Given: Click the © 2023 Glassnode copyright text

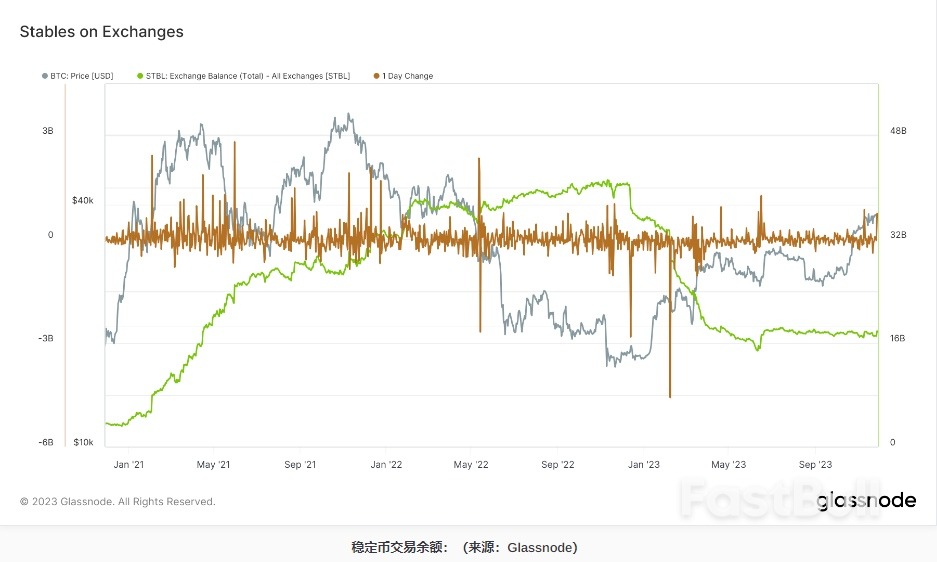Looking at the screenshot, I should [x=117, y=501].
